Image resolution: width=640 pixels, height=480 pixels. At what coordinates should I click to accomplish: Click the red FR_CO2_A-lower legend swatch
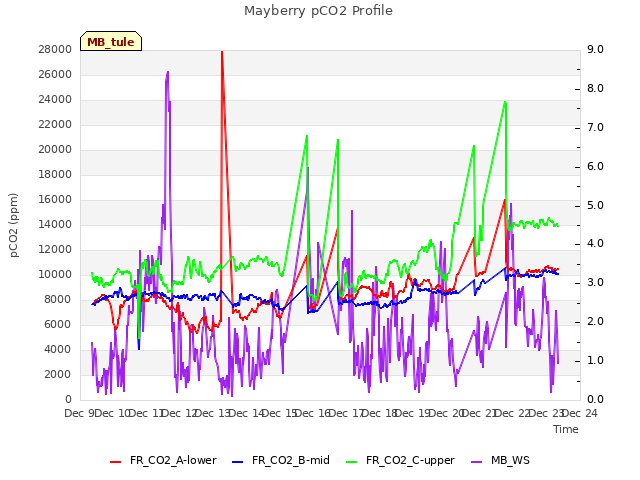tap(116, 462)
